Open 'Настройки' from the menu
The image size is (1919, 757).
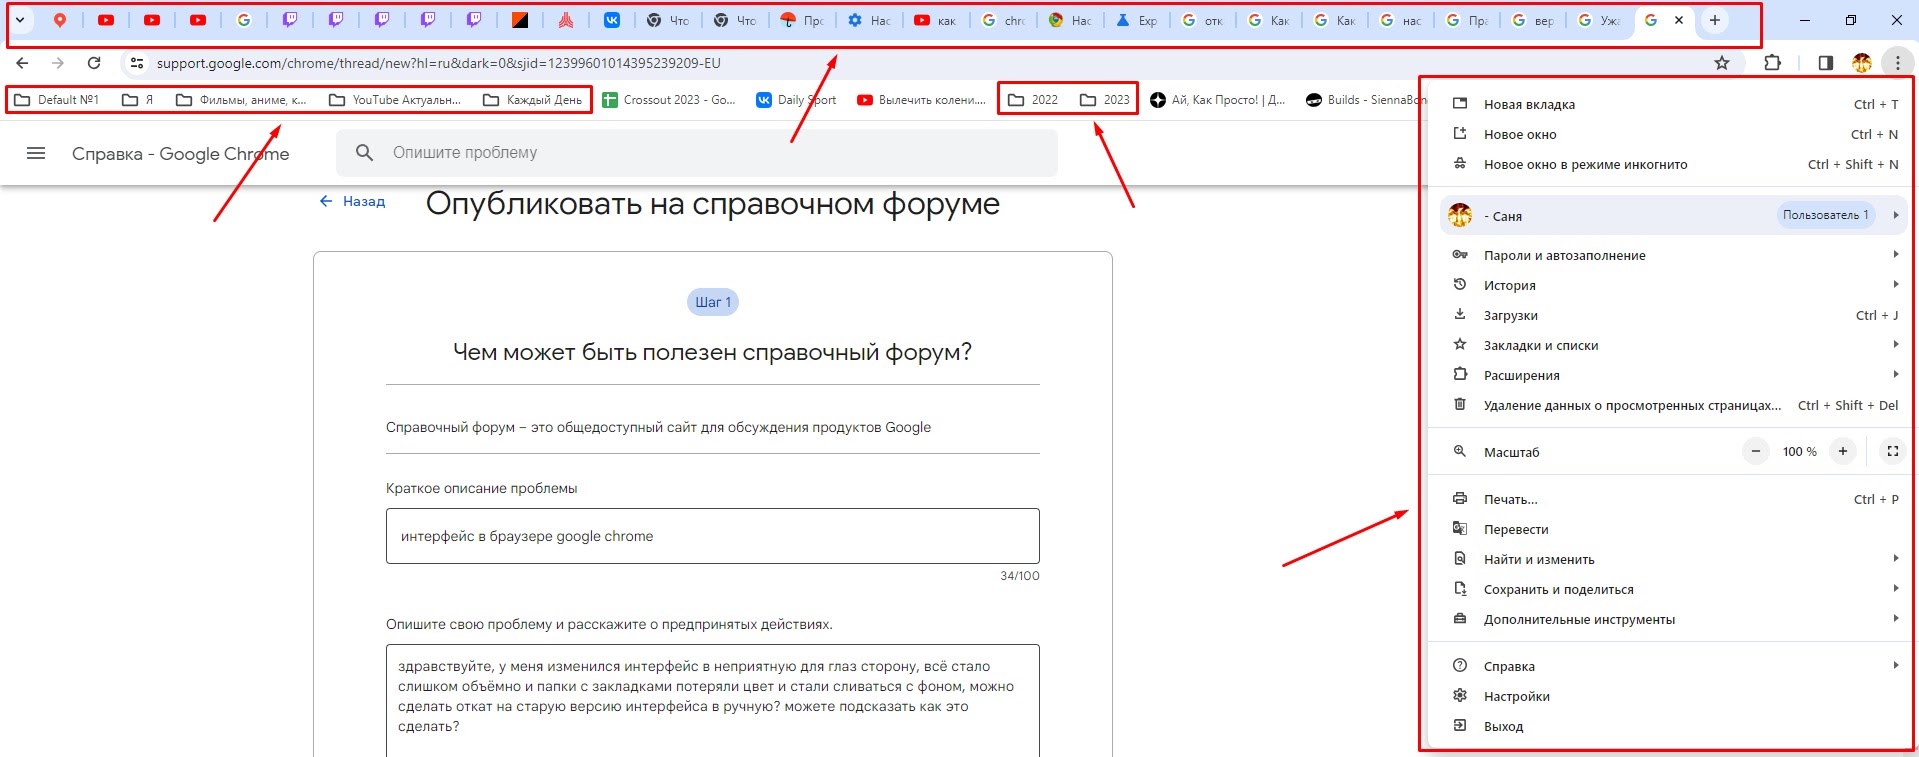pyautogui.click(x=1674, y=696)
